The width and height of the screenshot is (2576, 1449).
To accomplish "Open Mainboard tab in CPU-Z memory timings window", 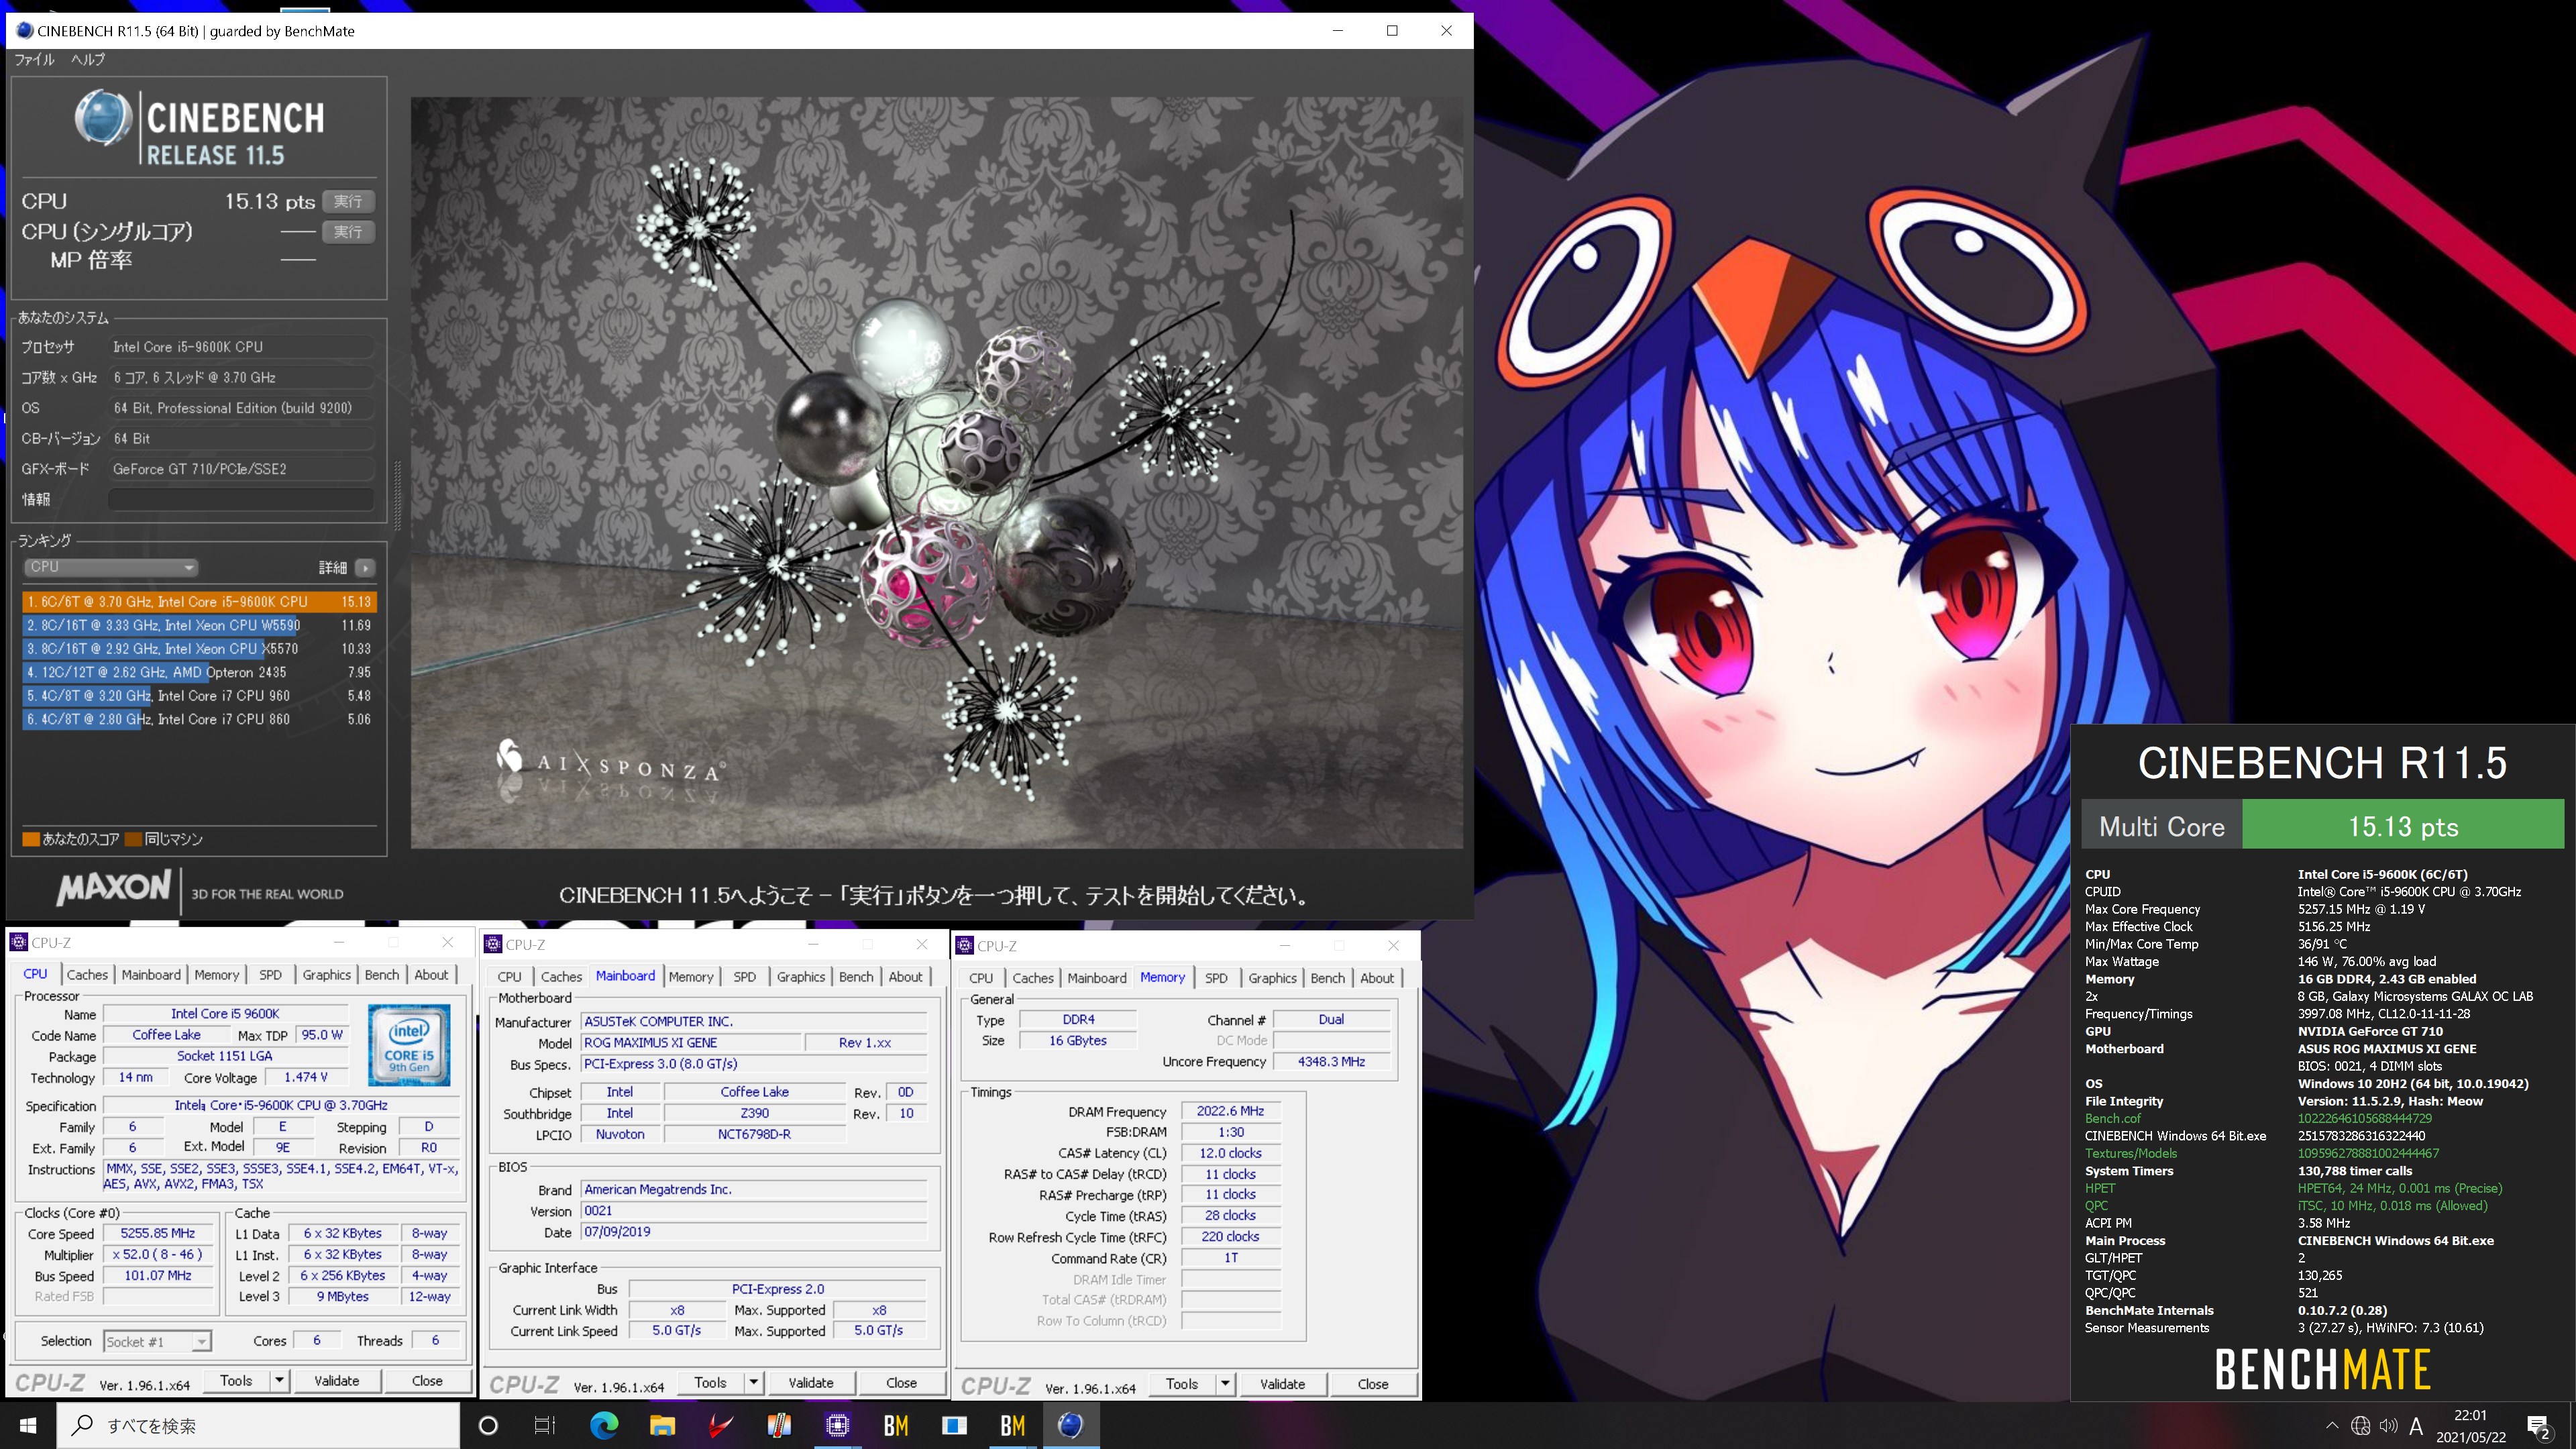I will [1096, 978].
